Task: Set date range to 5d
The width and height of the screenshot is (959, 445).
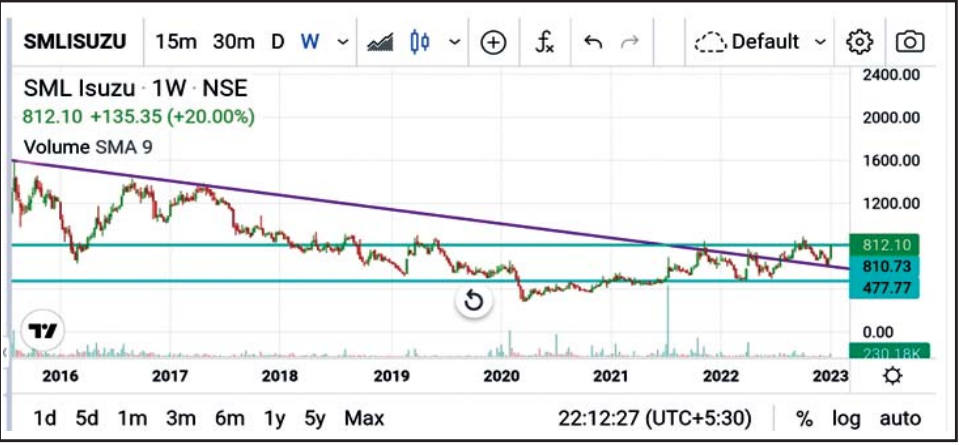Action: (x=87, y=419)
